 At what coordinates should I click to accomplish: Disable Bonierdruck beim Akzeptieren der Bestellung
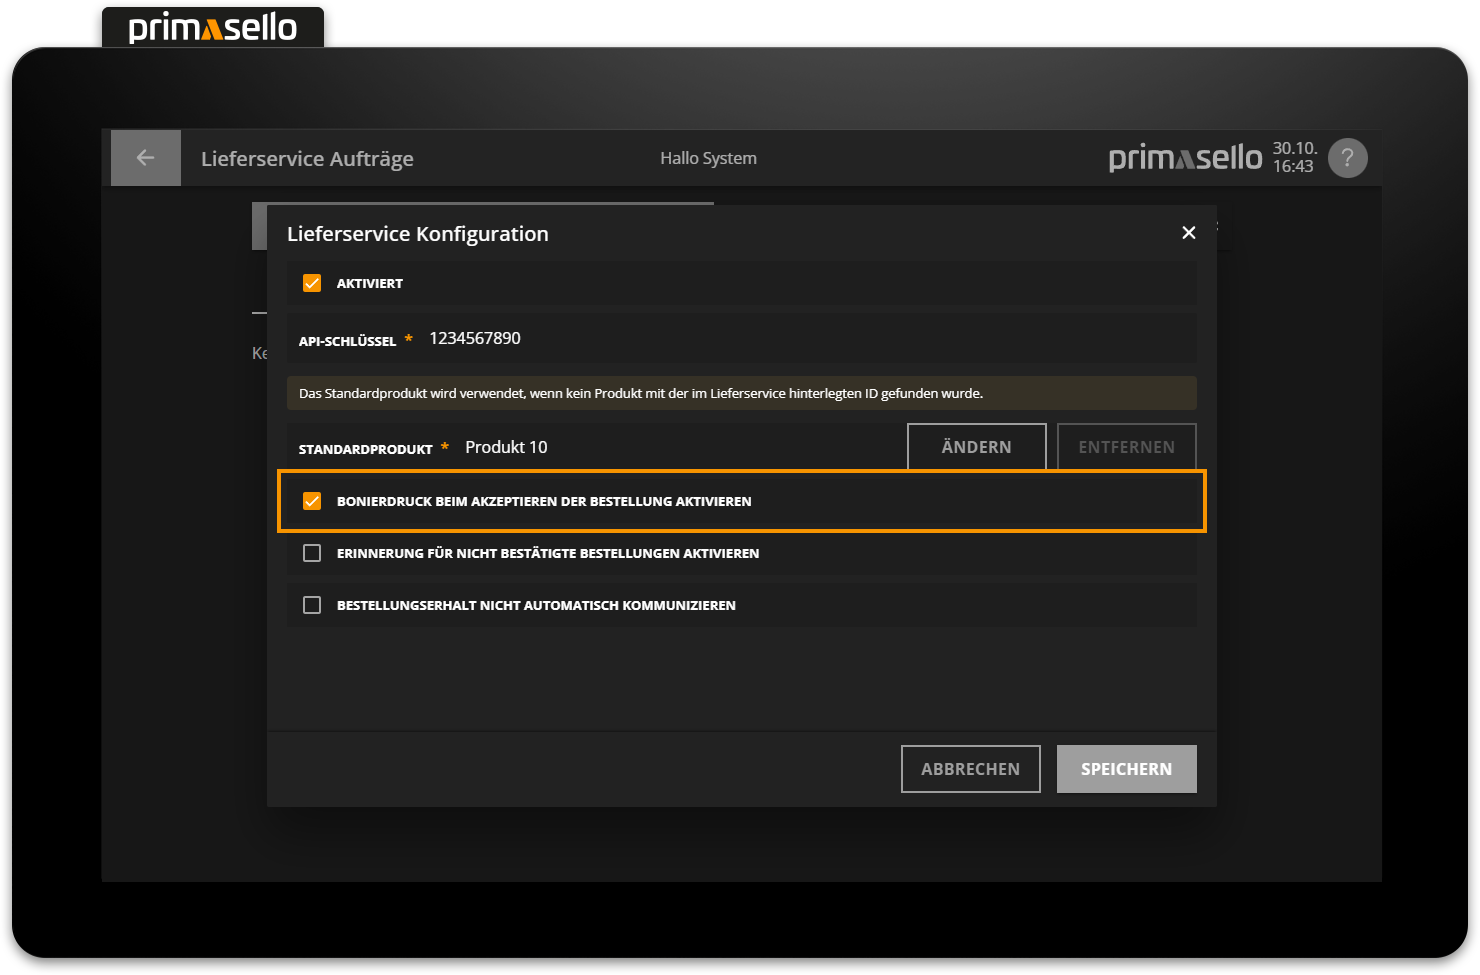point(312,500)
